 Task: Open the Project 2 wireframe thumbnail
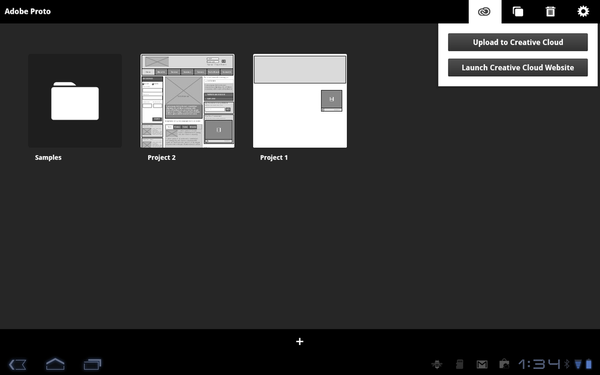188,101
